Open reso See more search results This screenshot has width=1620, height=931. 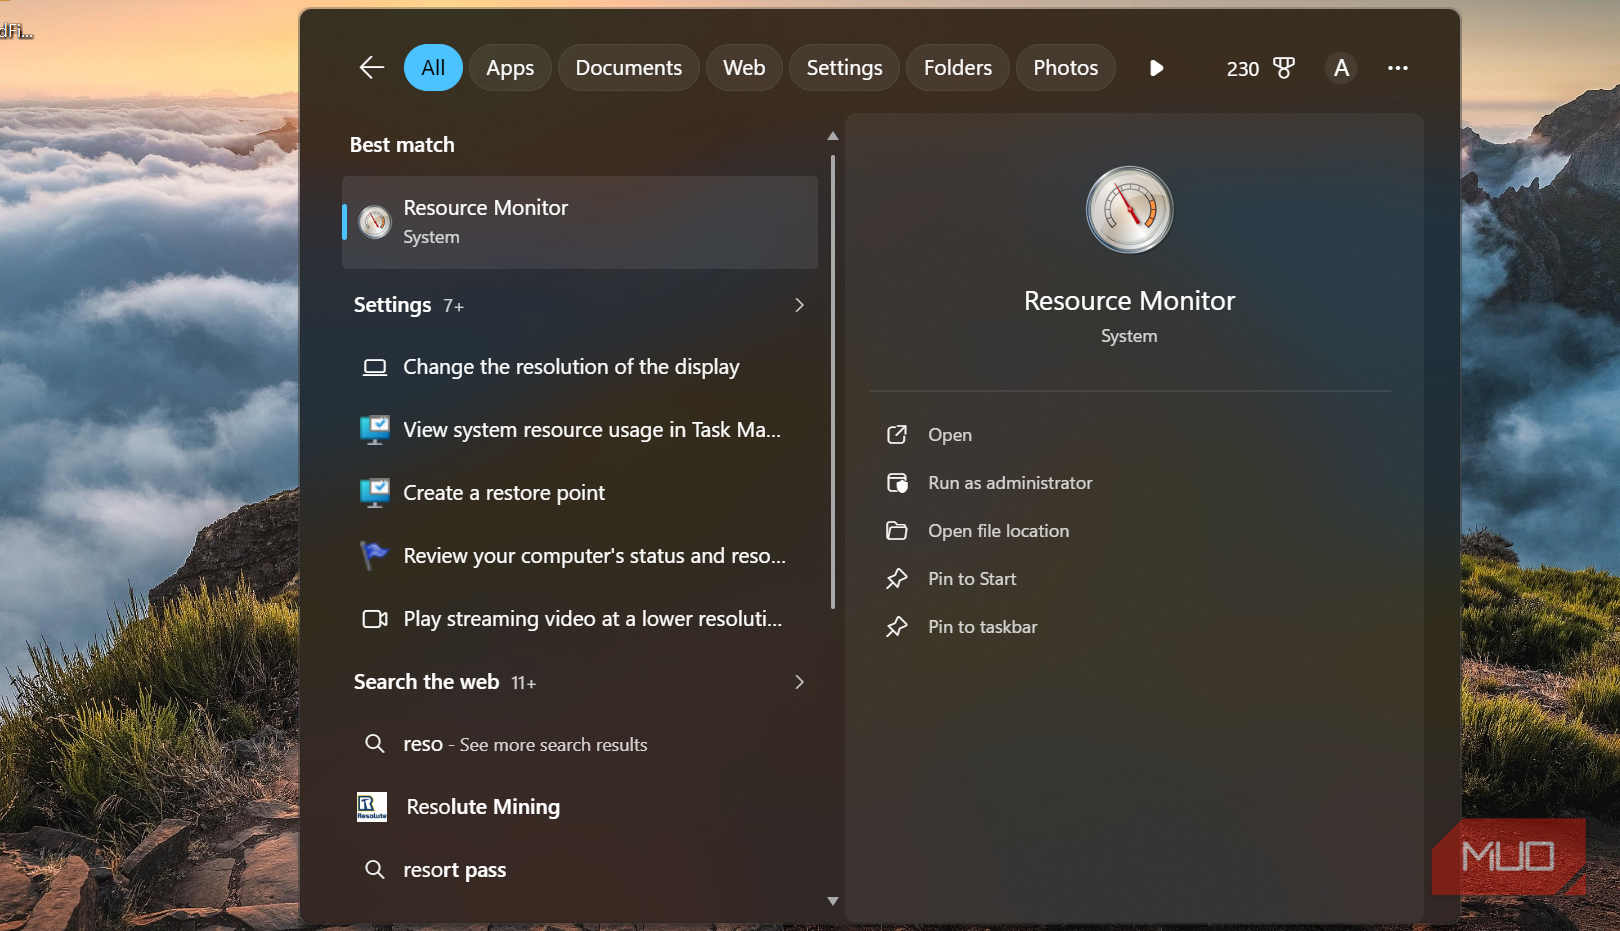click(x=580, y=744)
